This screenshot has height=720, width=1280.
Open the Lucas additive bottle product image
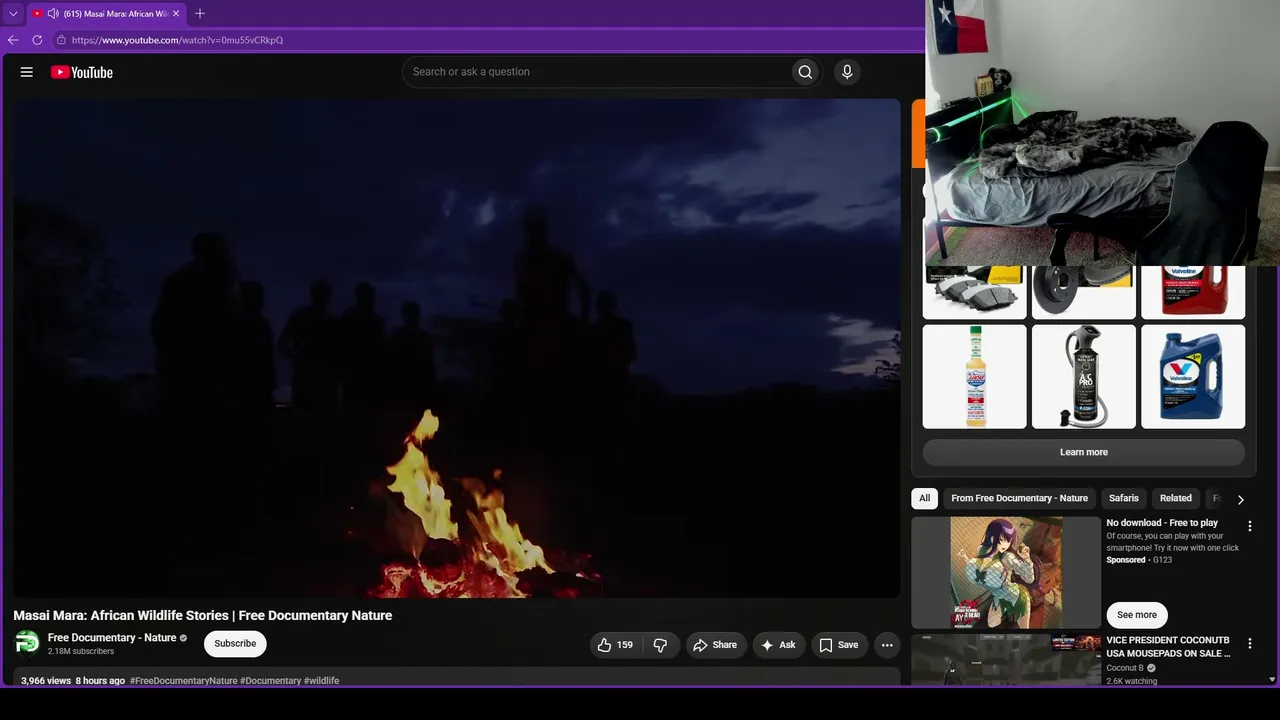tap(975, 376)
